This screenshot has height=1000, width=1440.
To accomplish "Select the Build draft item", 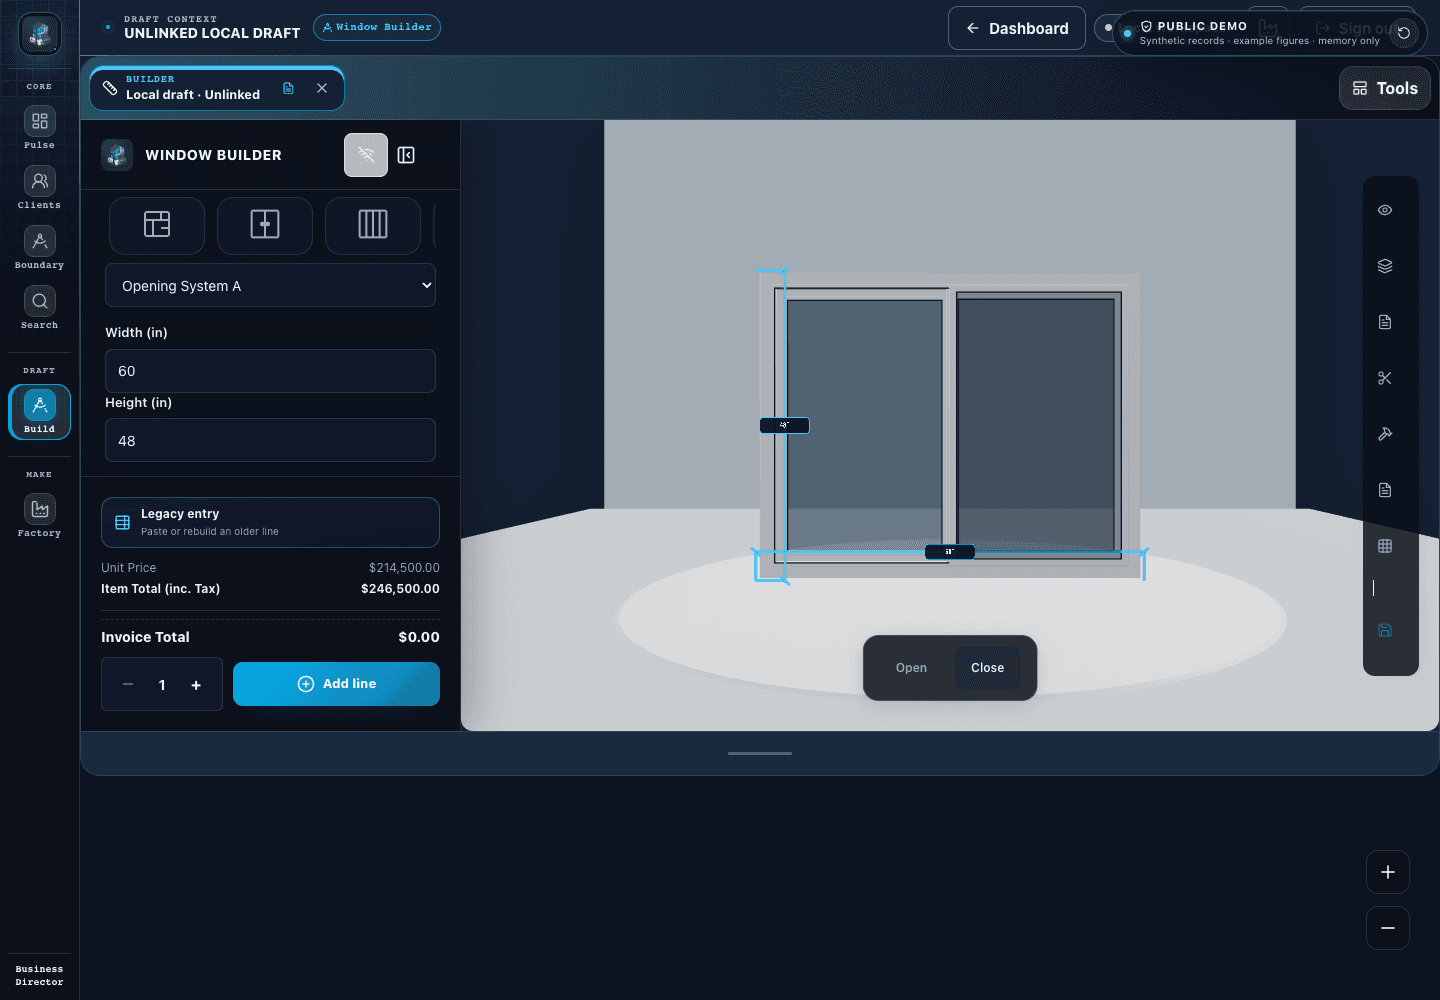I will point(39,412).
